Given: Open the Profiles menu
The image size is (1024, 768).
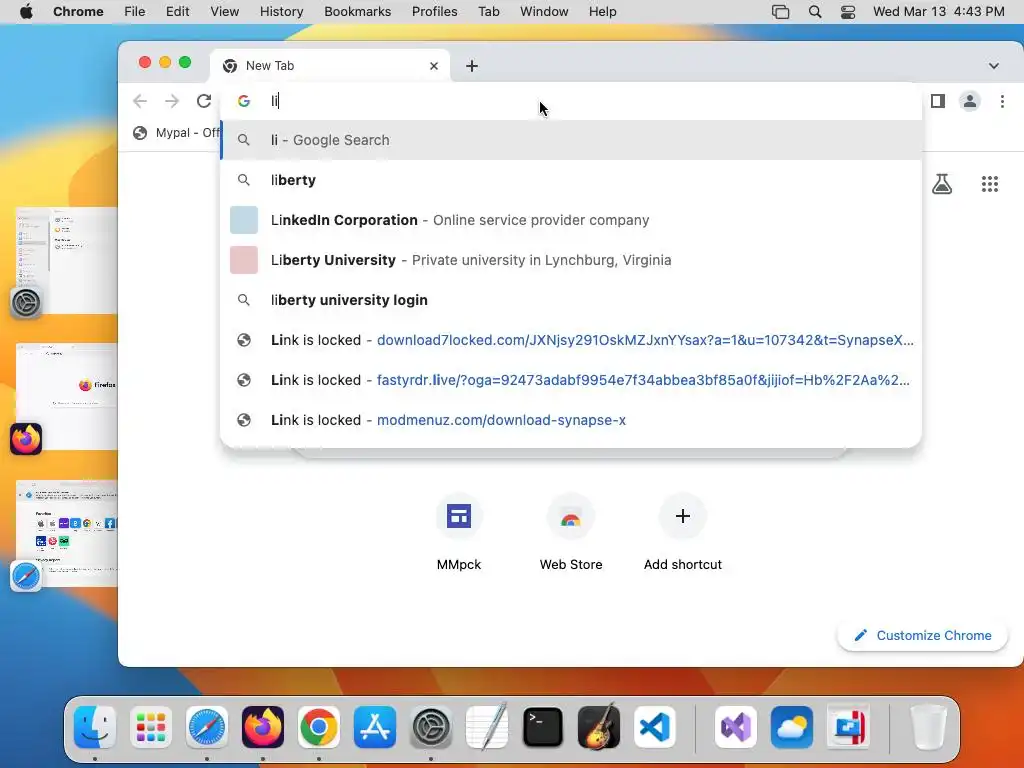Looking at the screenshot, I should tap(434, 12).
